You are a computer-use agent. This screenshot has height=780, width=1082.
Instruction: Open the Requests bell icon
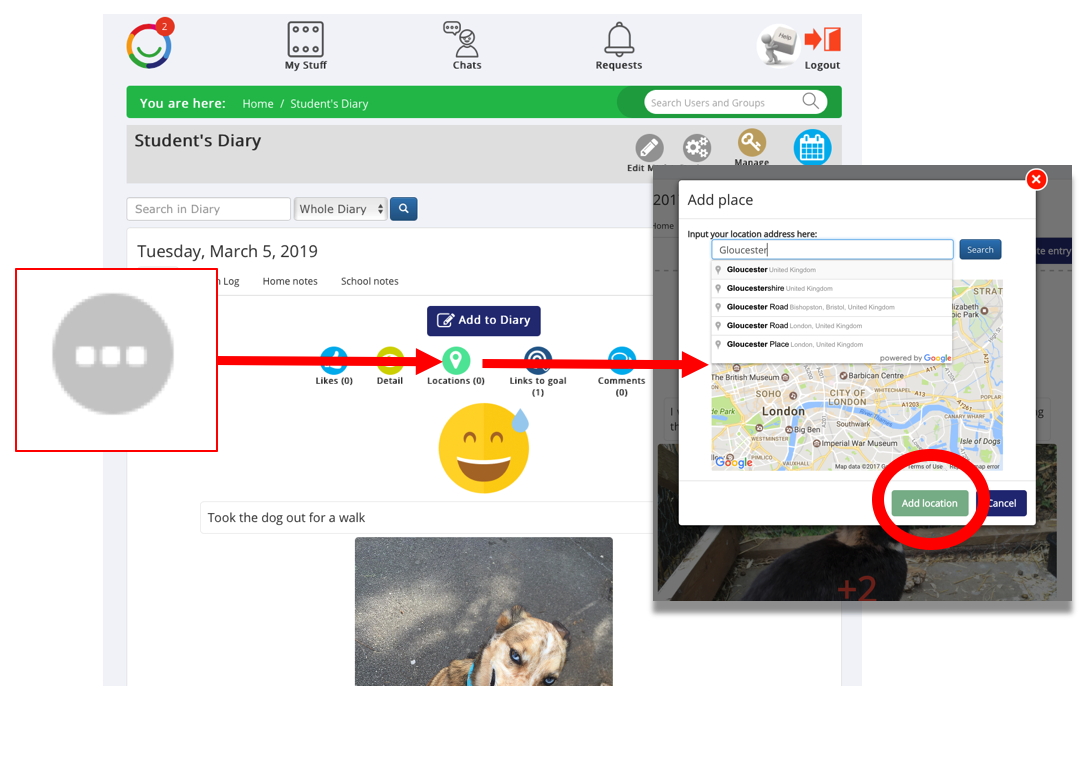click(619, 46)
